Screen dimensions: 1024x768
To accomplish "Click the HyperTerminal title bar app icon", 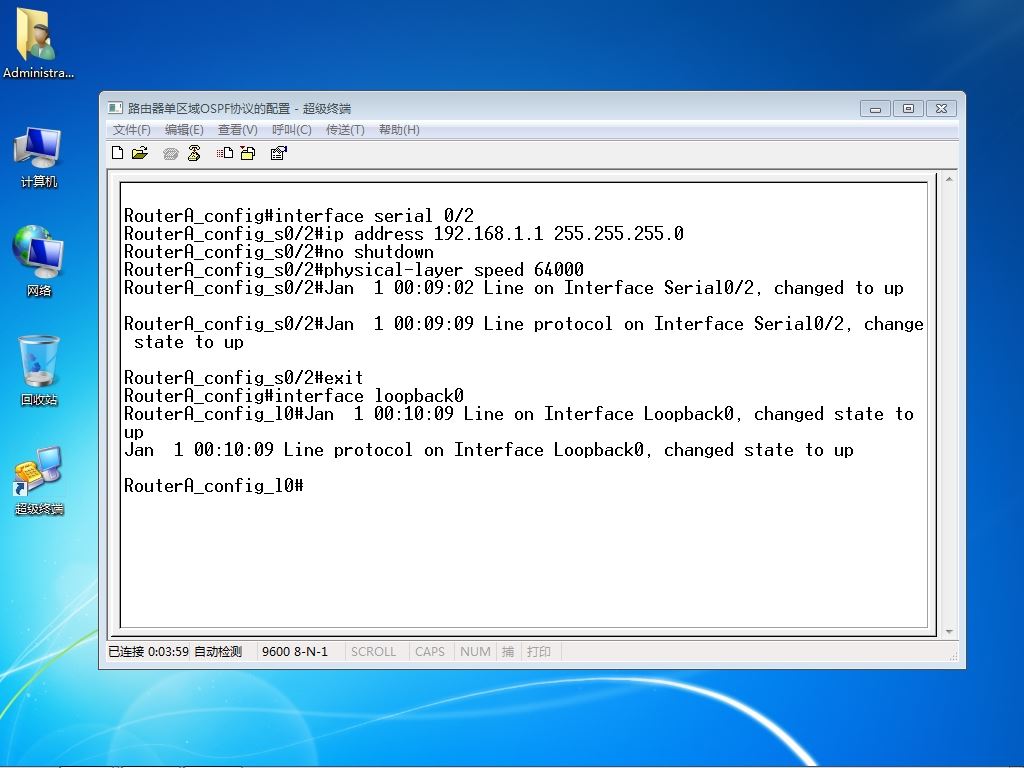I will pyautogui.click(x=116, y=108).
